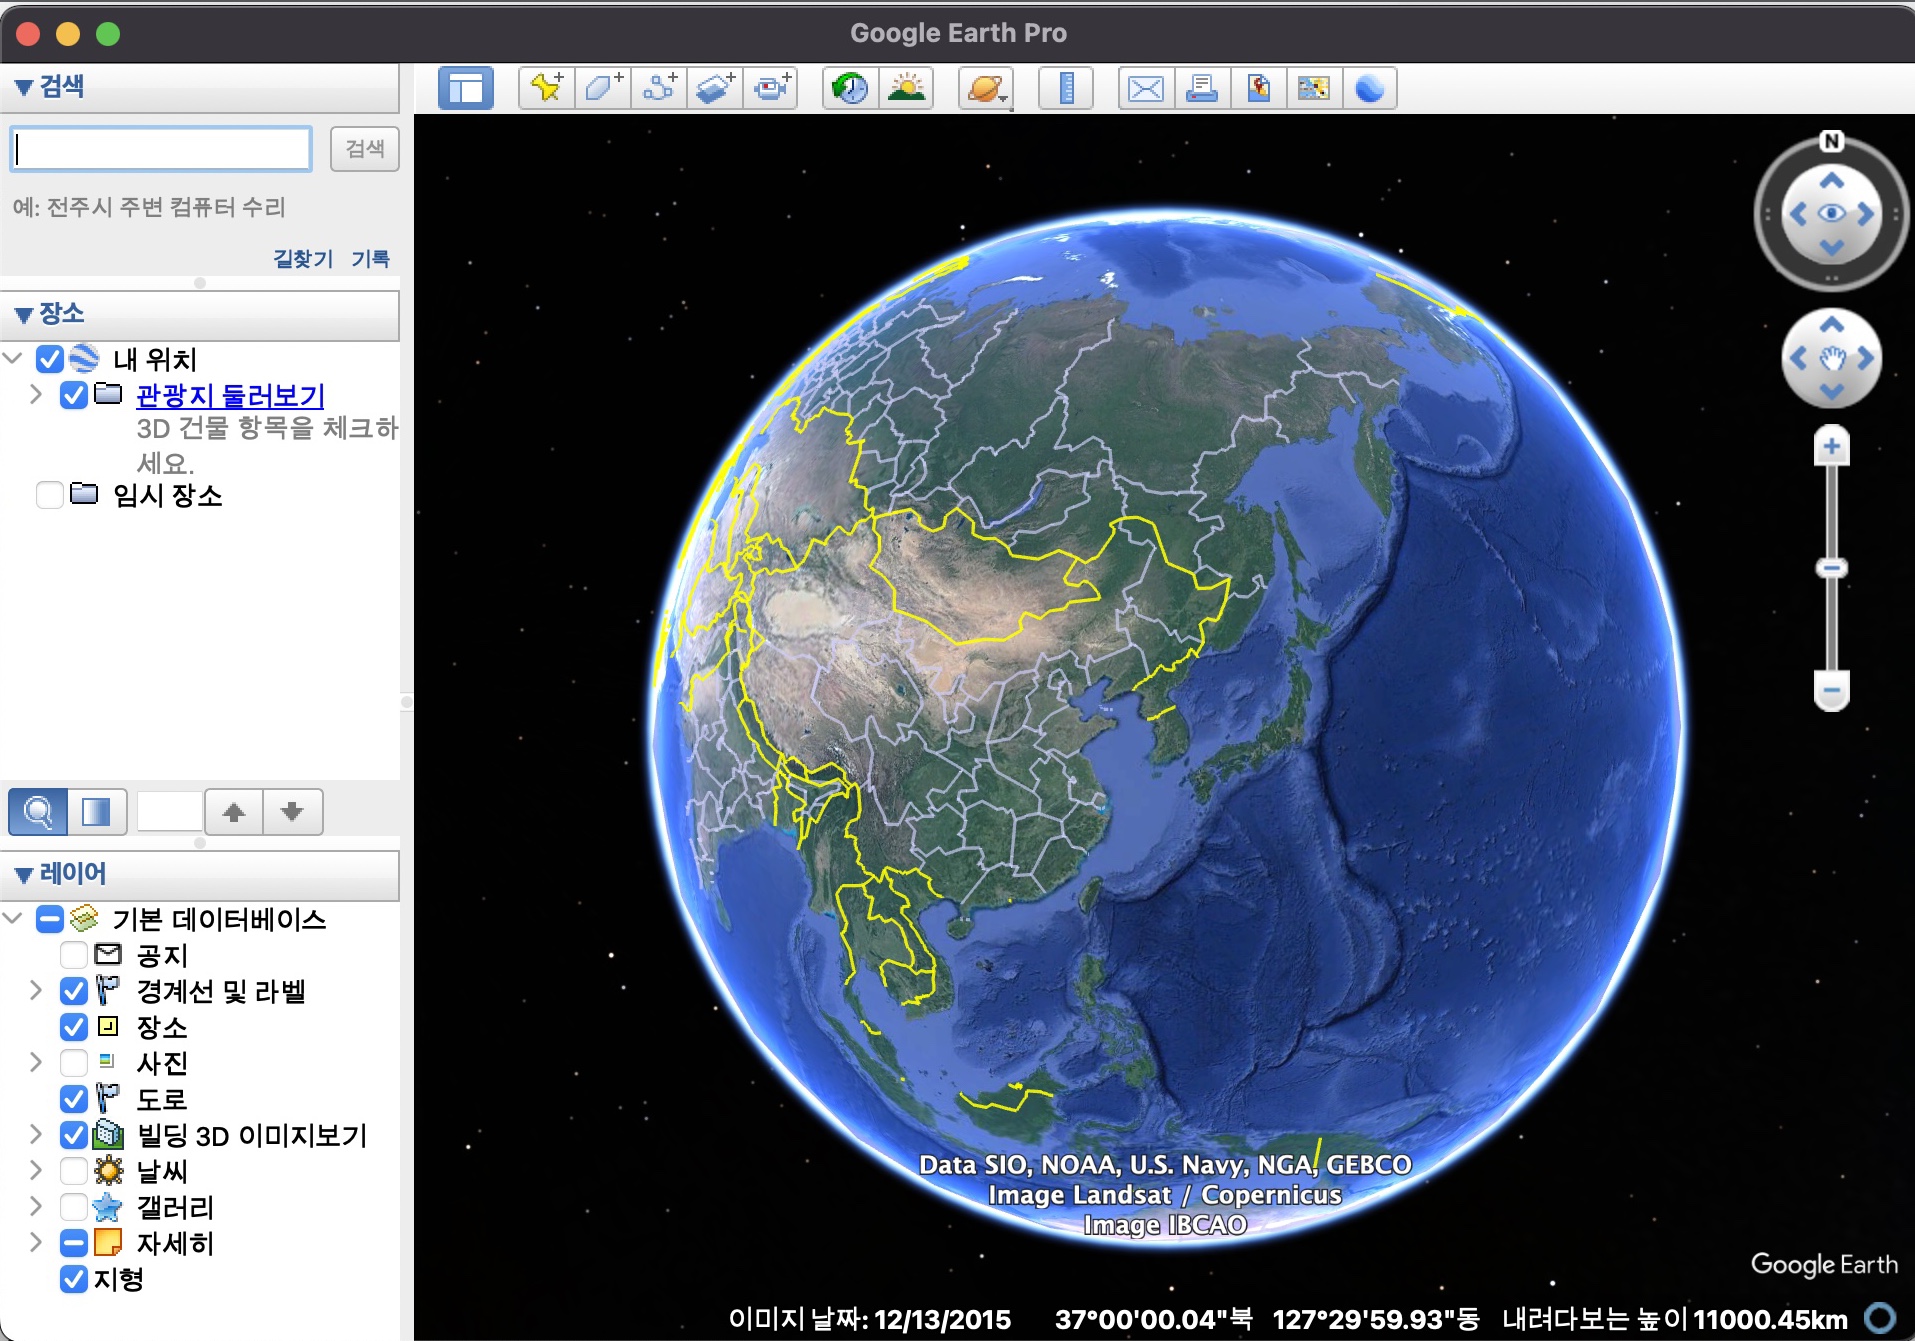The height and width of the screenshot is (1341, 1915).
Task: Disable the 지형 terrain checkbox
Action: 73,1279
